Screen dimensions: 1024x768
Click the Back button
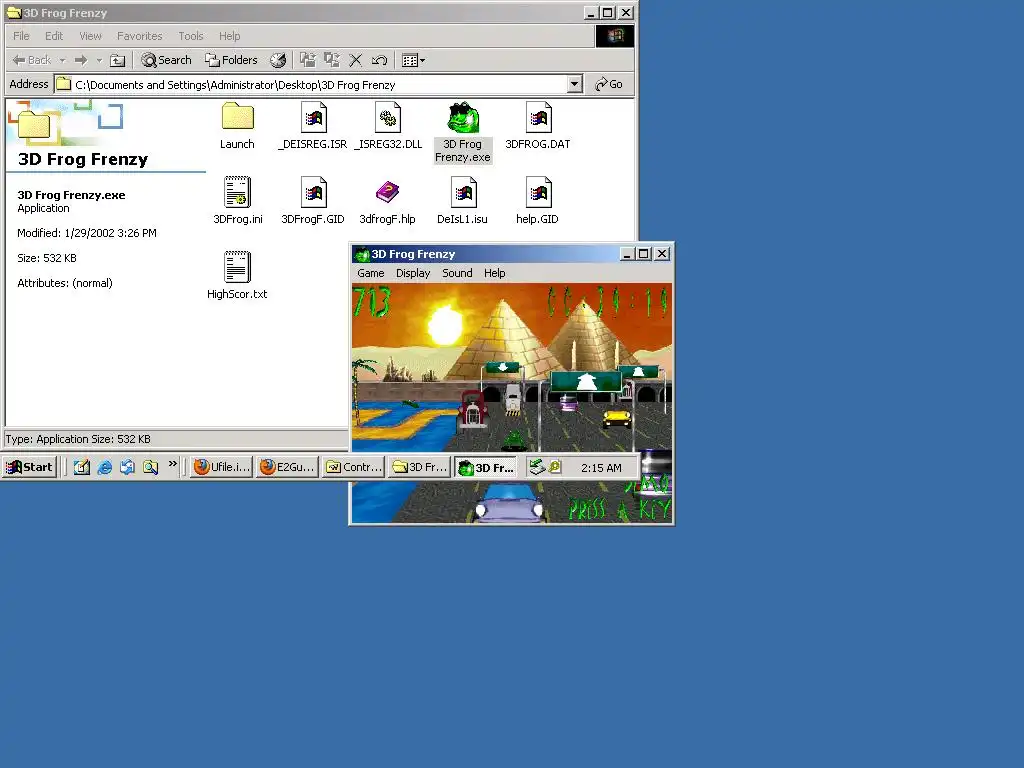point(32,61)
